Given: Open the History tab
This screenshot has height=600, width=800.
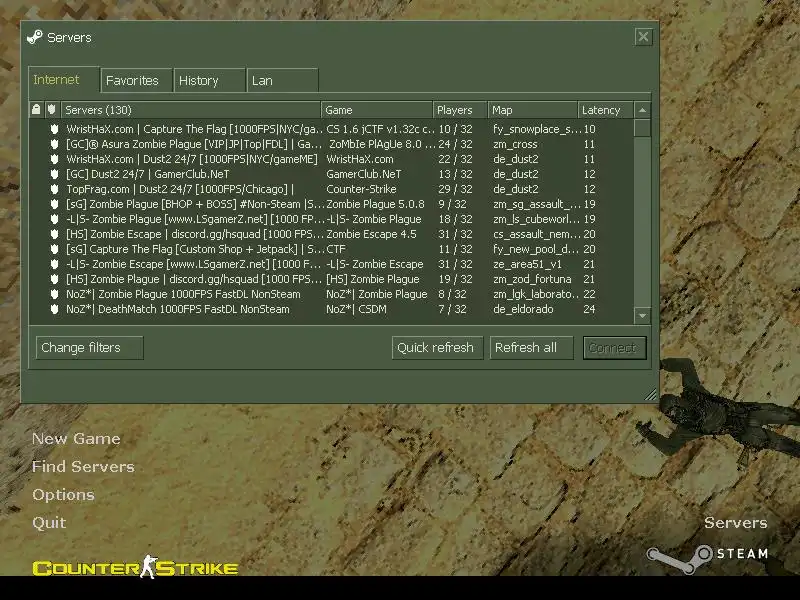Looking at the screenshot, I should click(209, 81).
